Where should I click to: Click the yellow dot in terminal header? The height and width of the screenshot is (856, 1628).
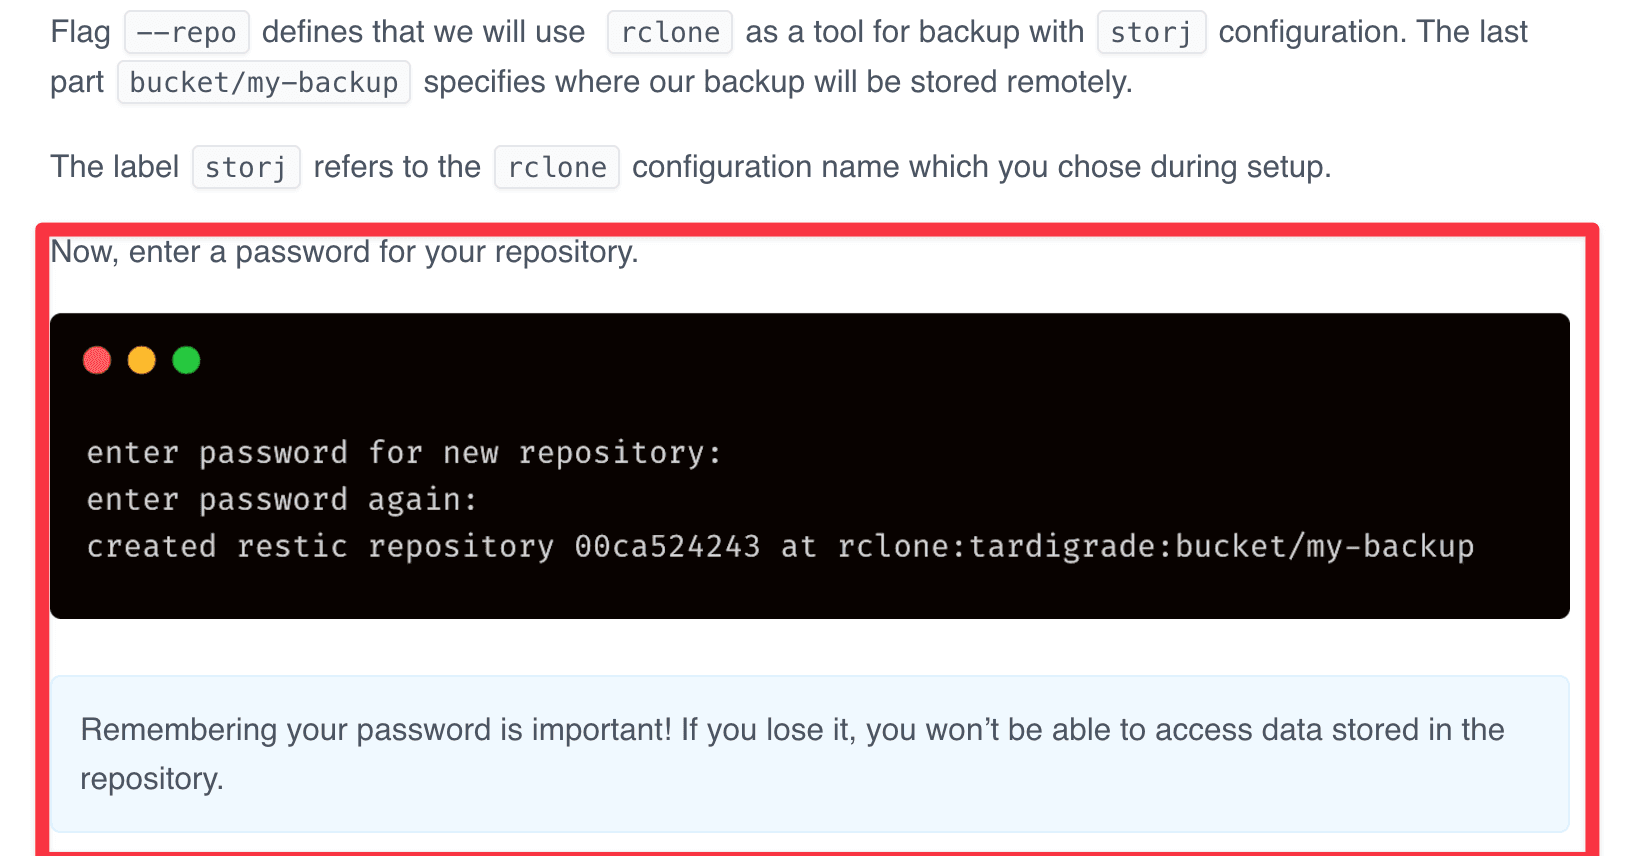[142, 360]
